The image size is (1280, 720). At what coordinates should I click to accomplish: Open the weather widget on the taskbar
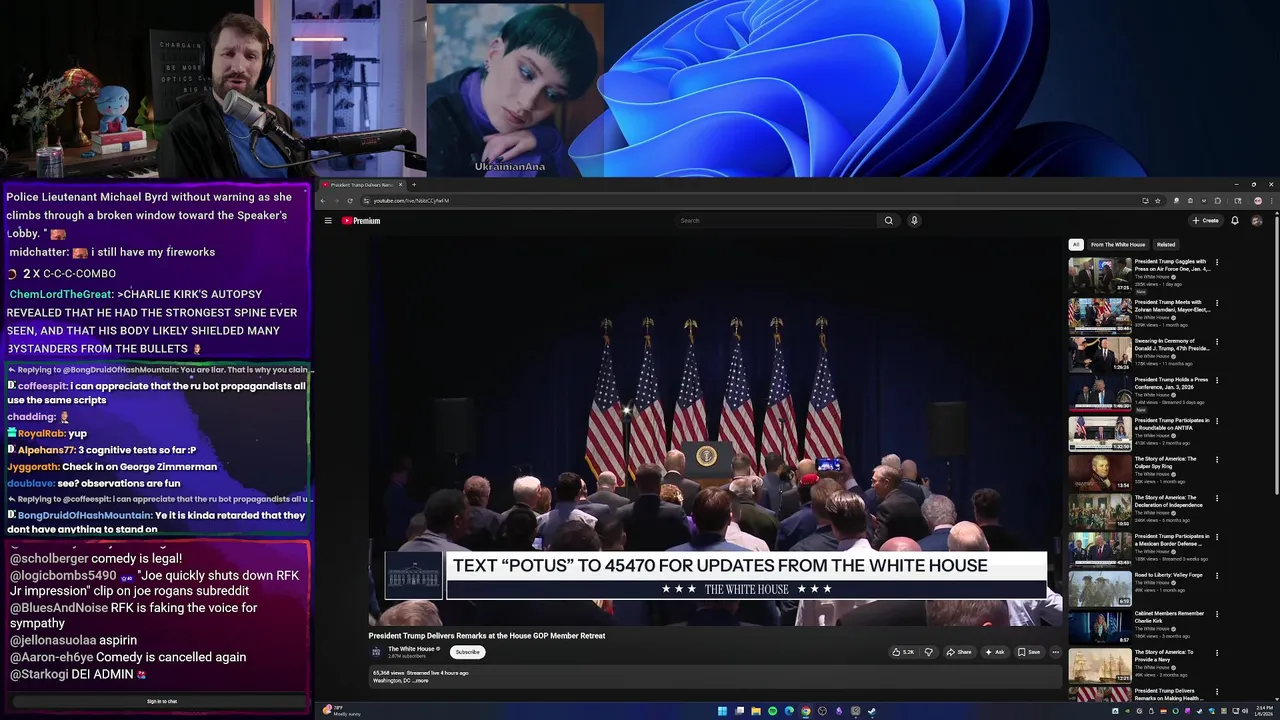click(x=341, y=711)
